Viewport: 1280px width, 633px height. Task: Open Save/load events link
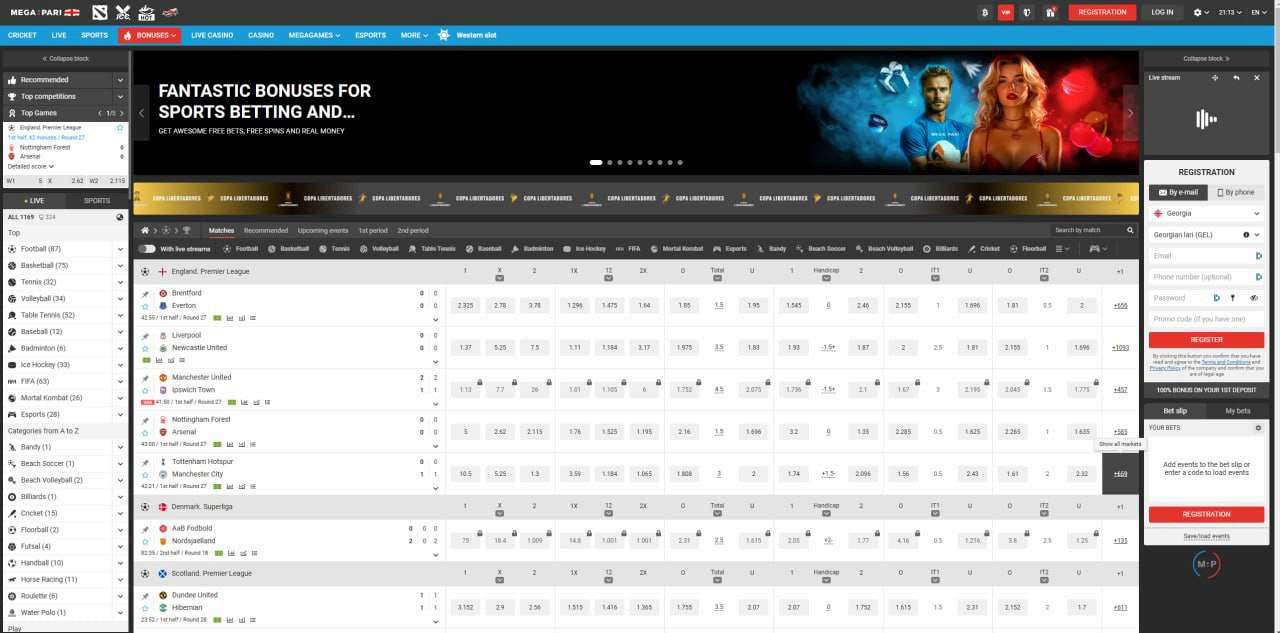point(1206,536)
